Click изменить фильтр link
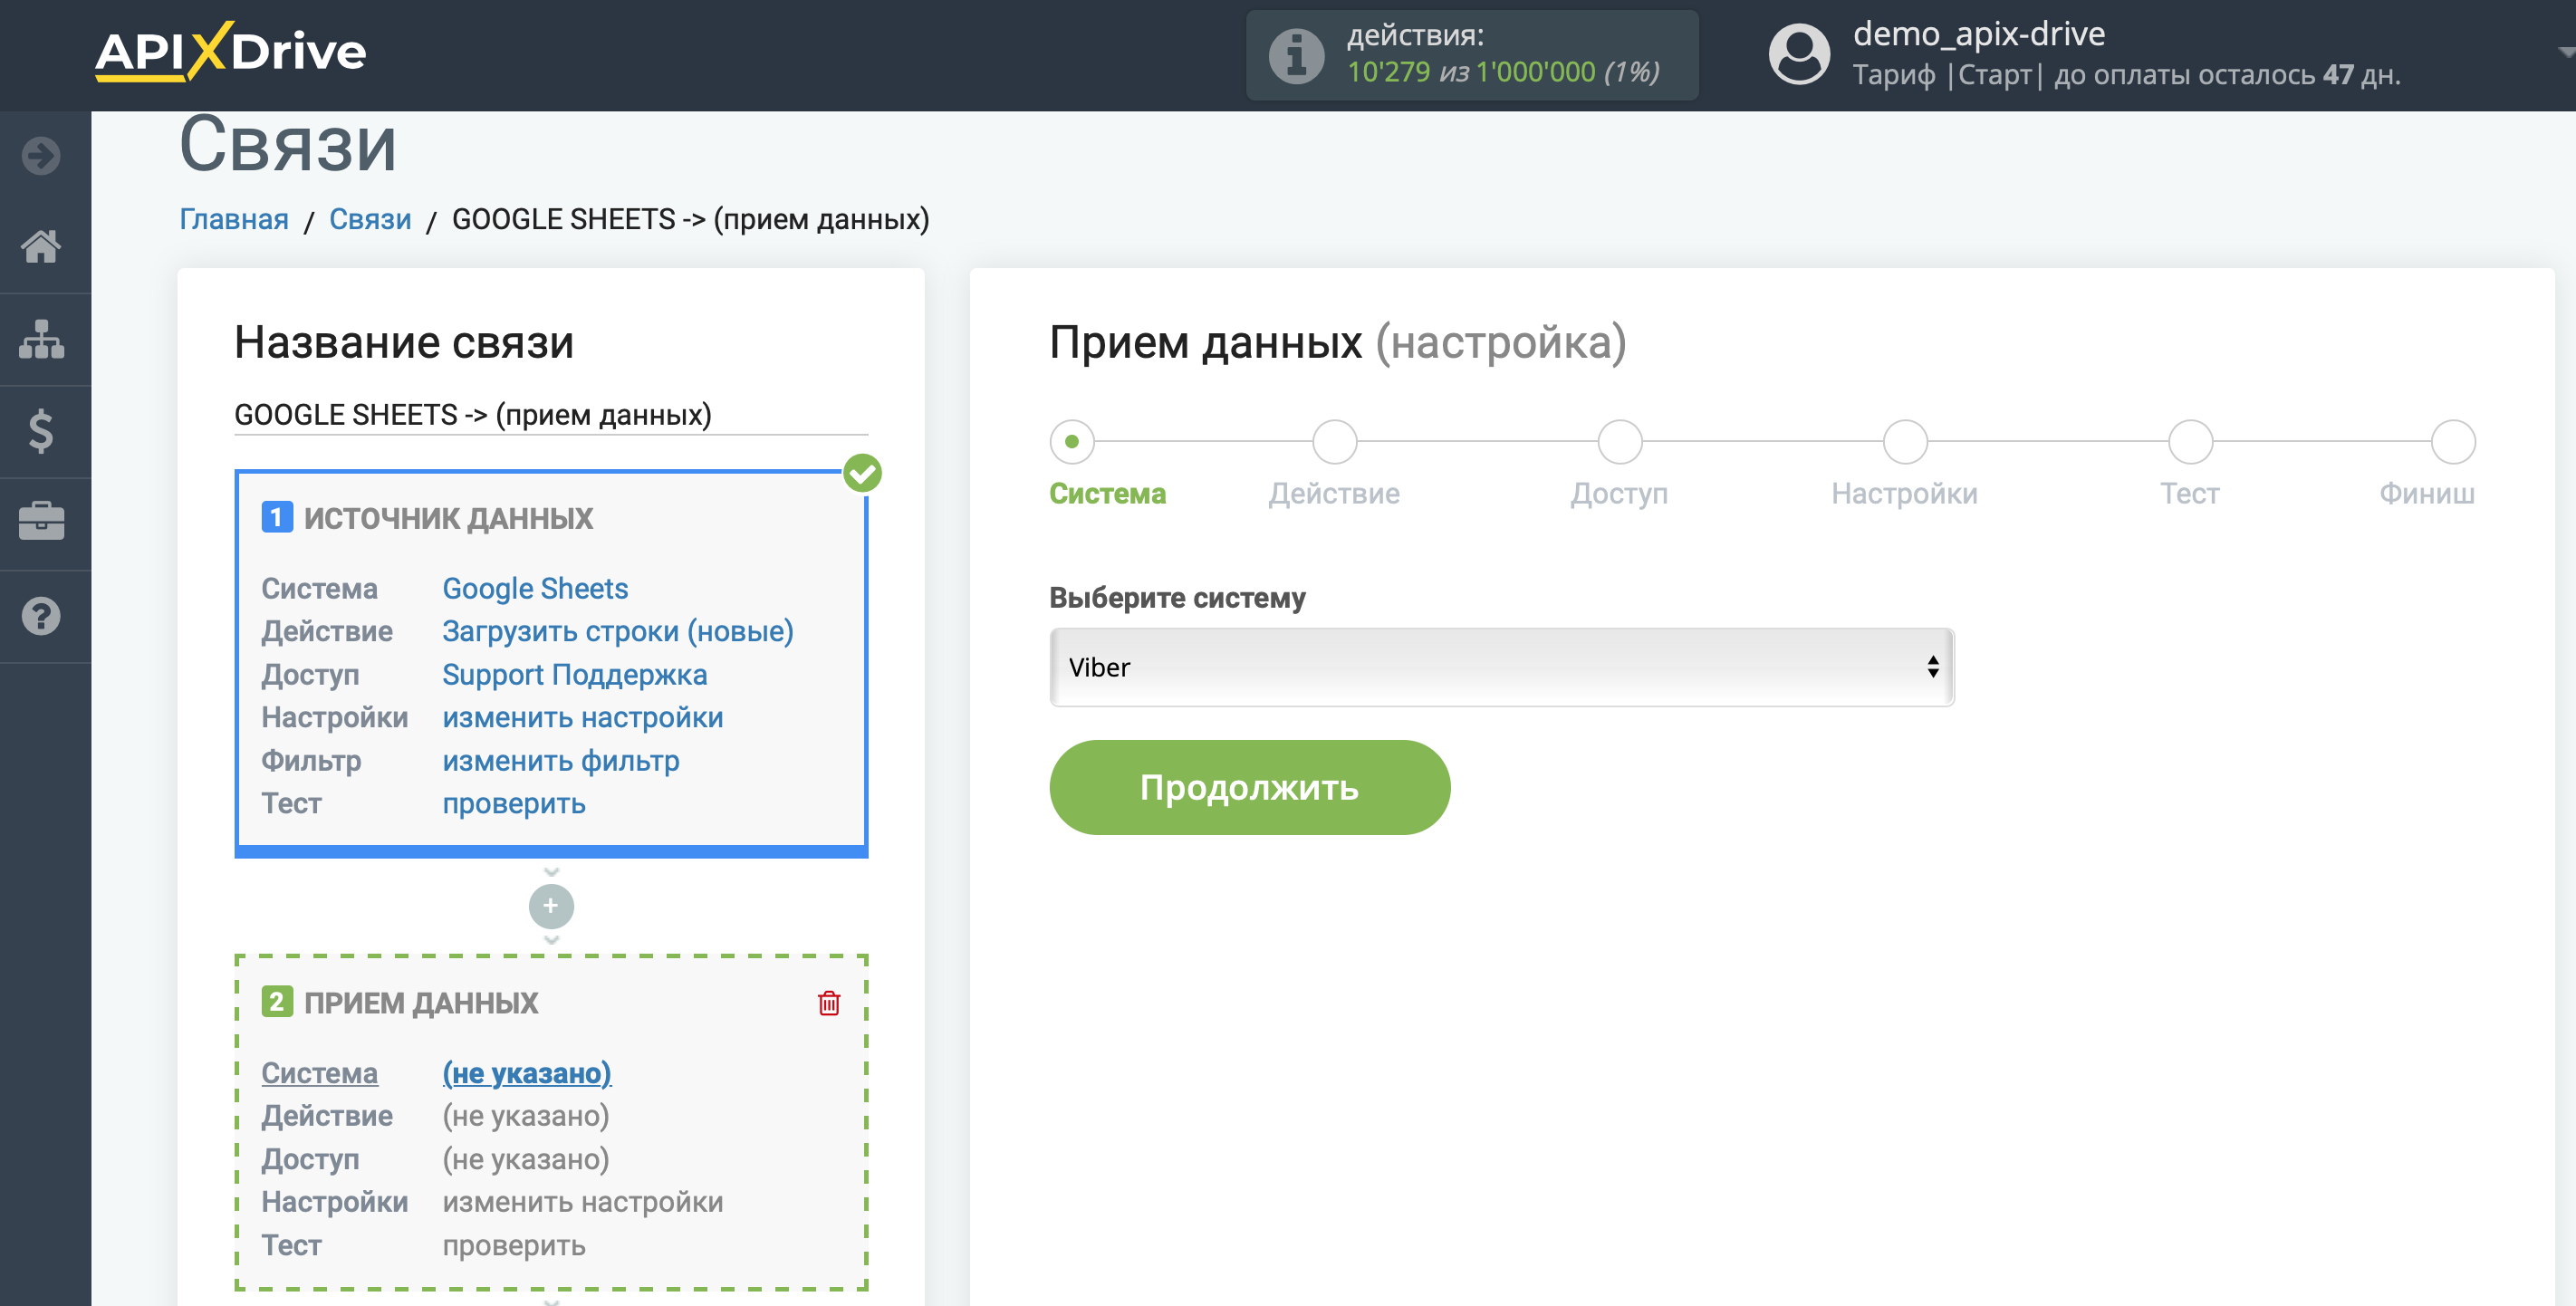 (x=561, y=761)
